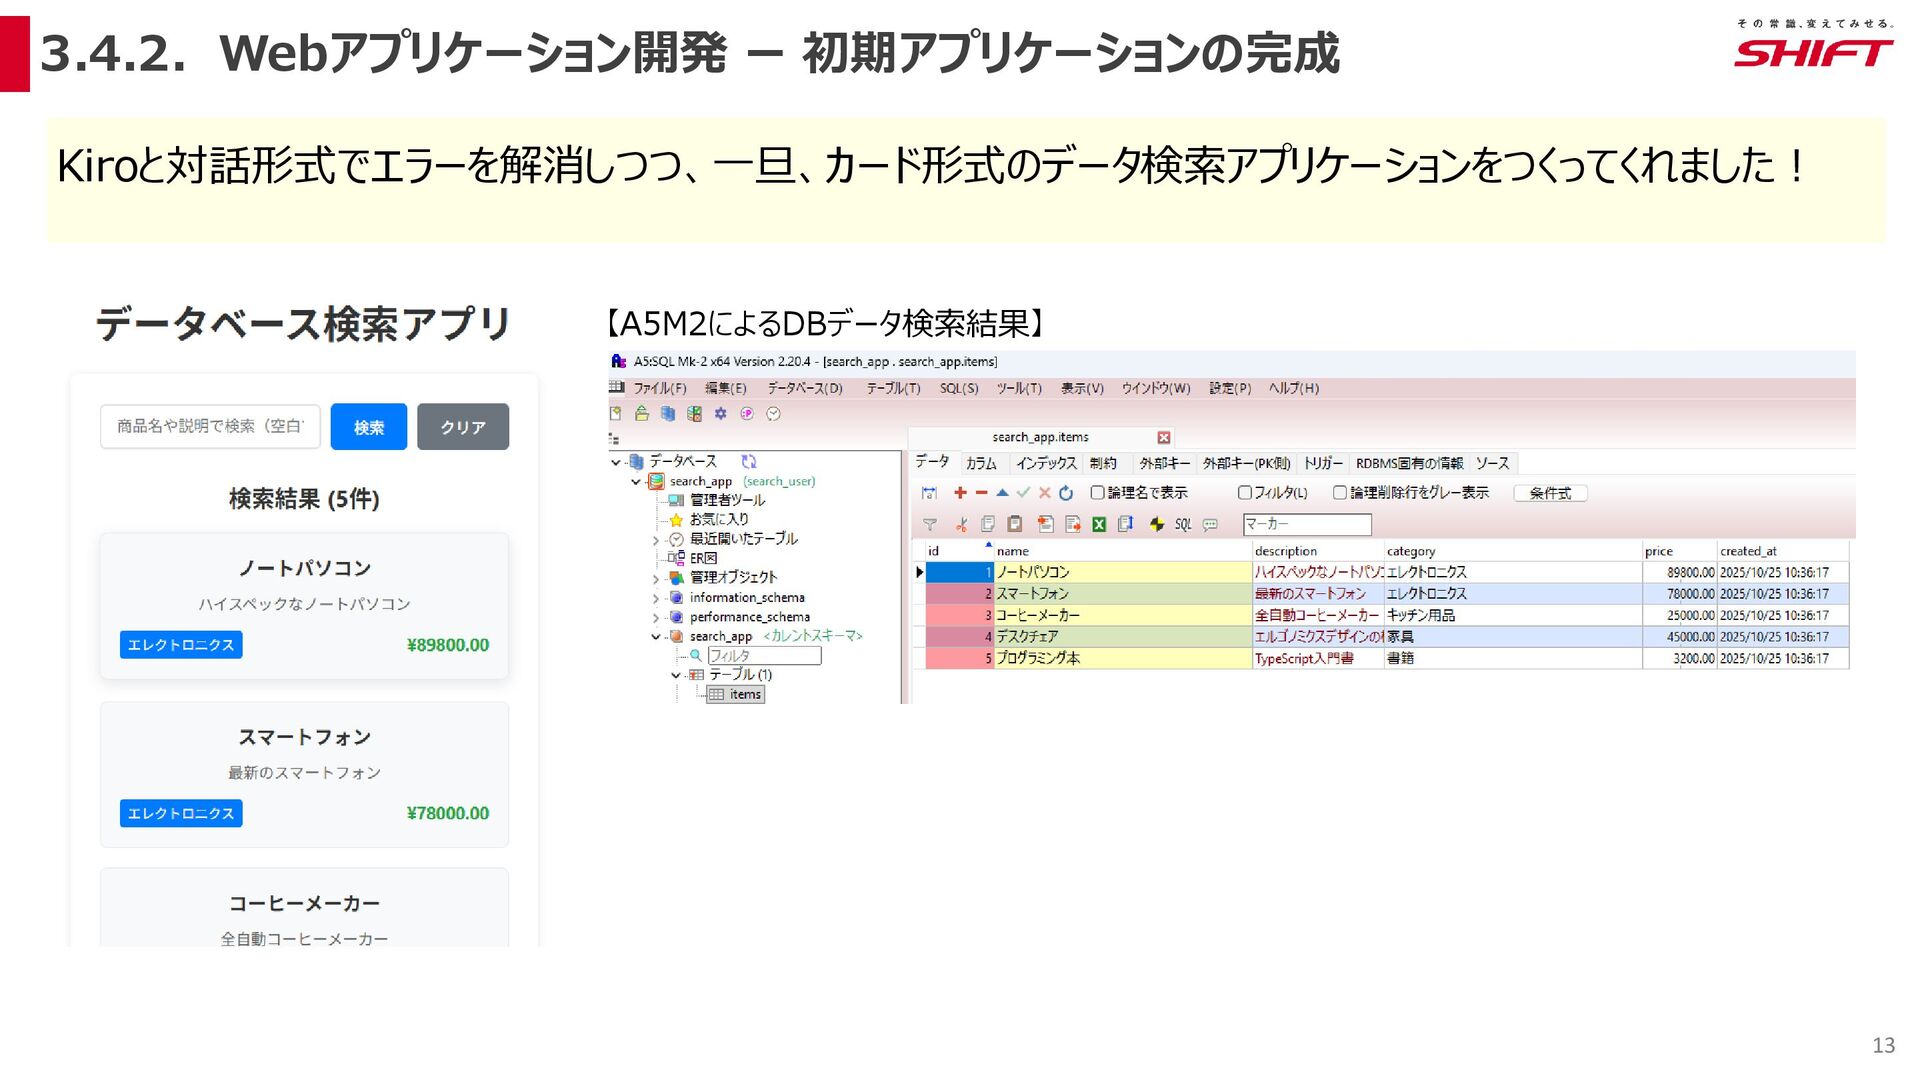Screen dimensions: 1920x1080
Task: Click the blue 検索 button
Action: coord(368,427)
